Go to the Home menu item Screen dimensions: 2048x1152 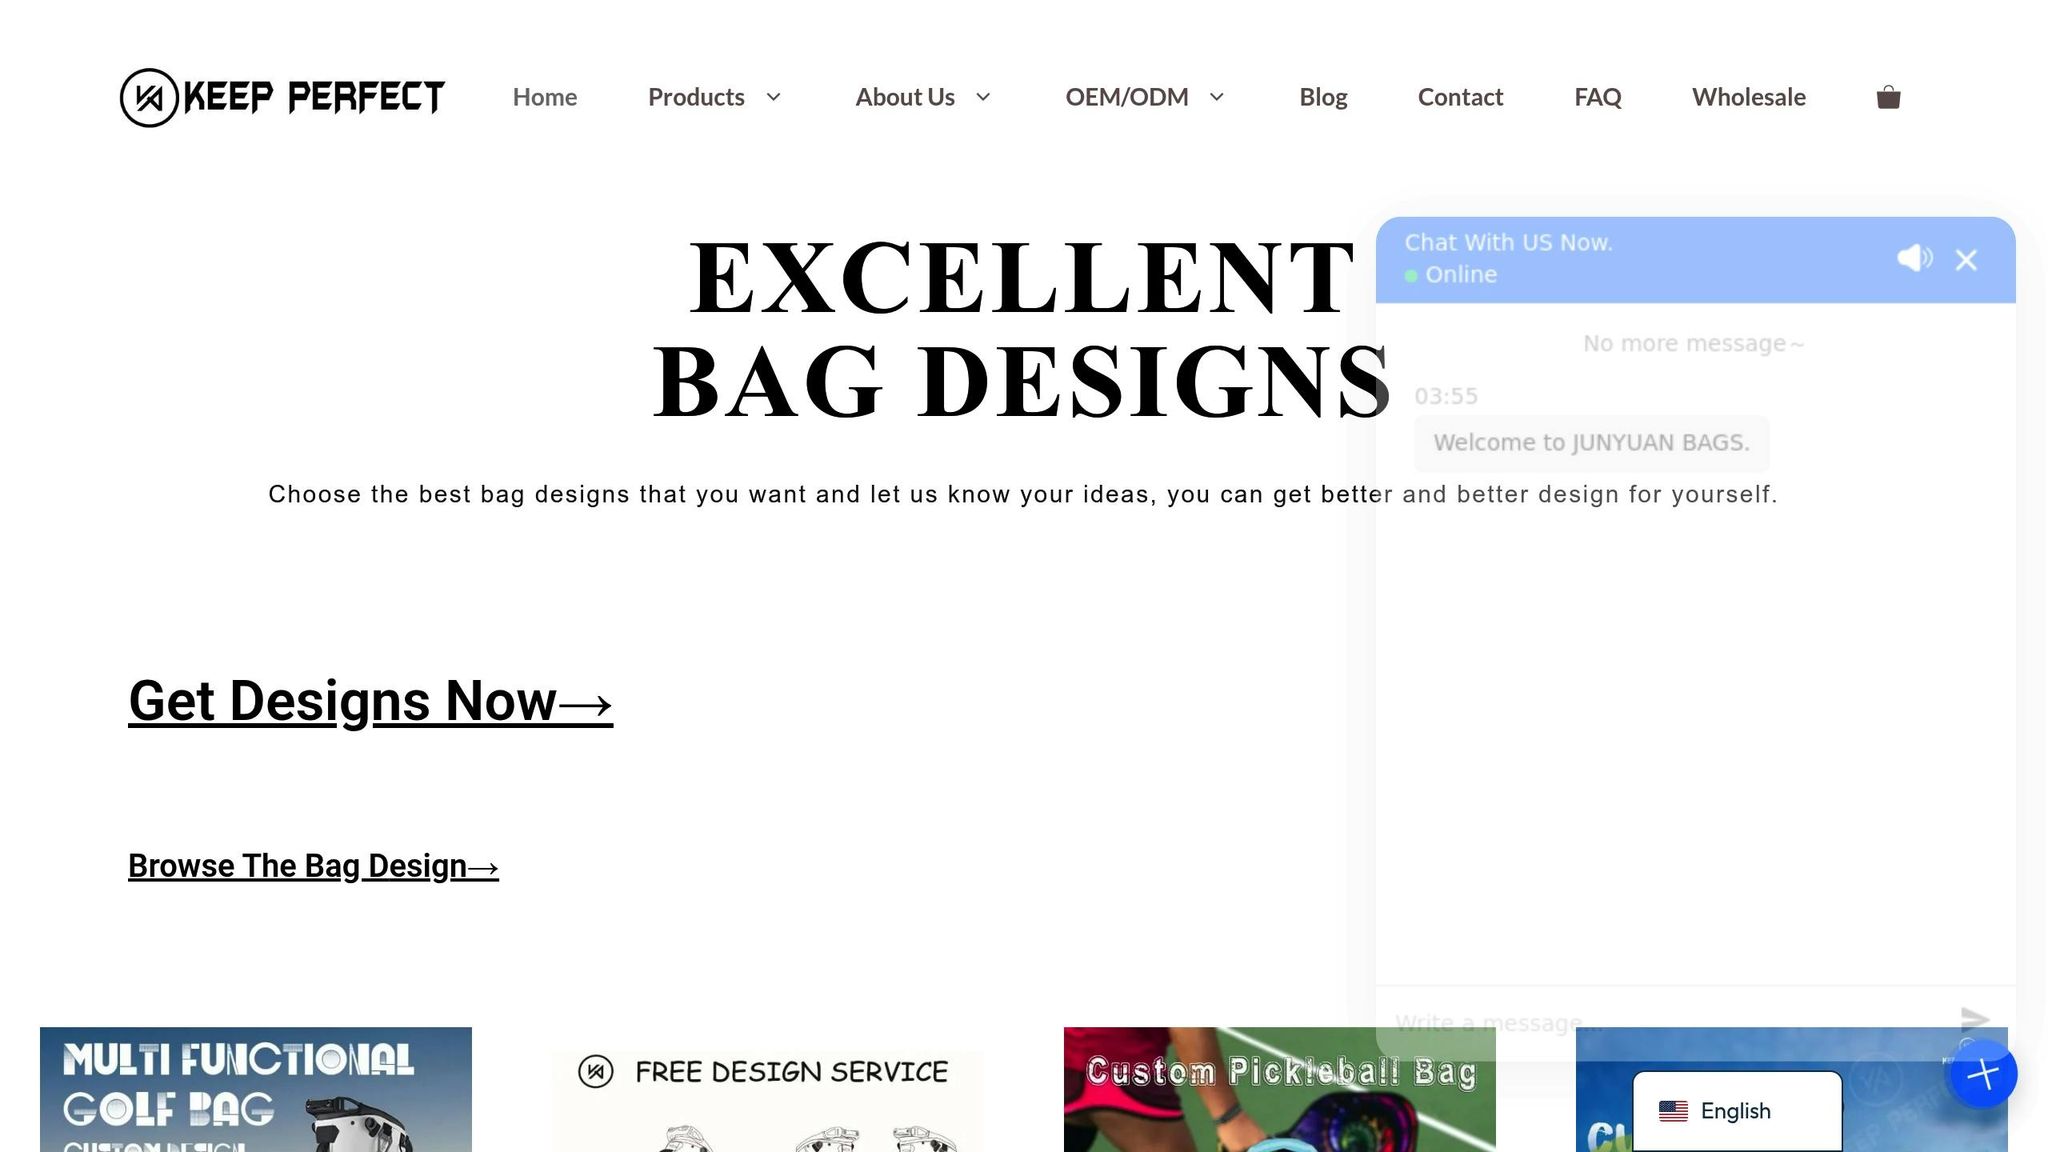tap(545, 97)
